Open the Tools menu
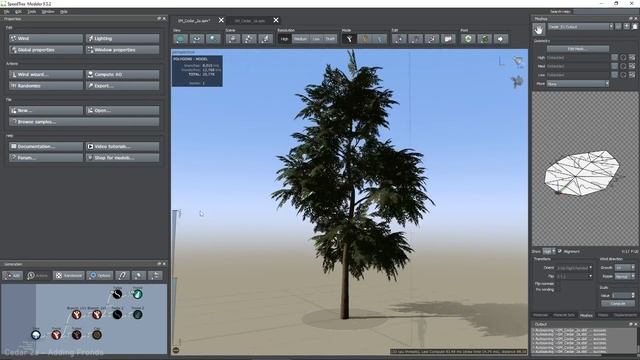 point(32,12)
